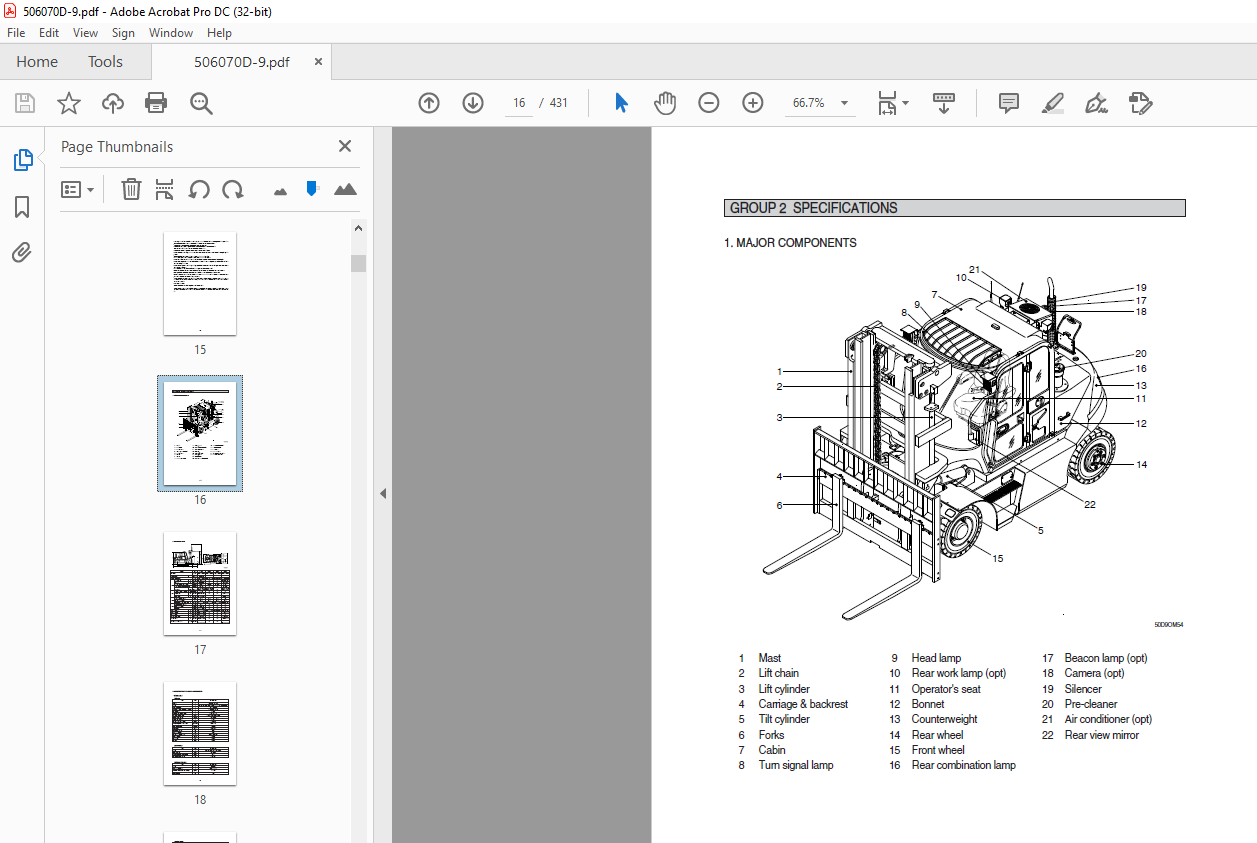Open the File menu
This screenshot has width=1257, height=843.
click(16, 33)
